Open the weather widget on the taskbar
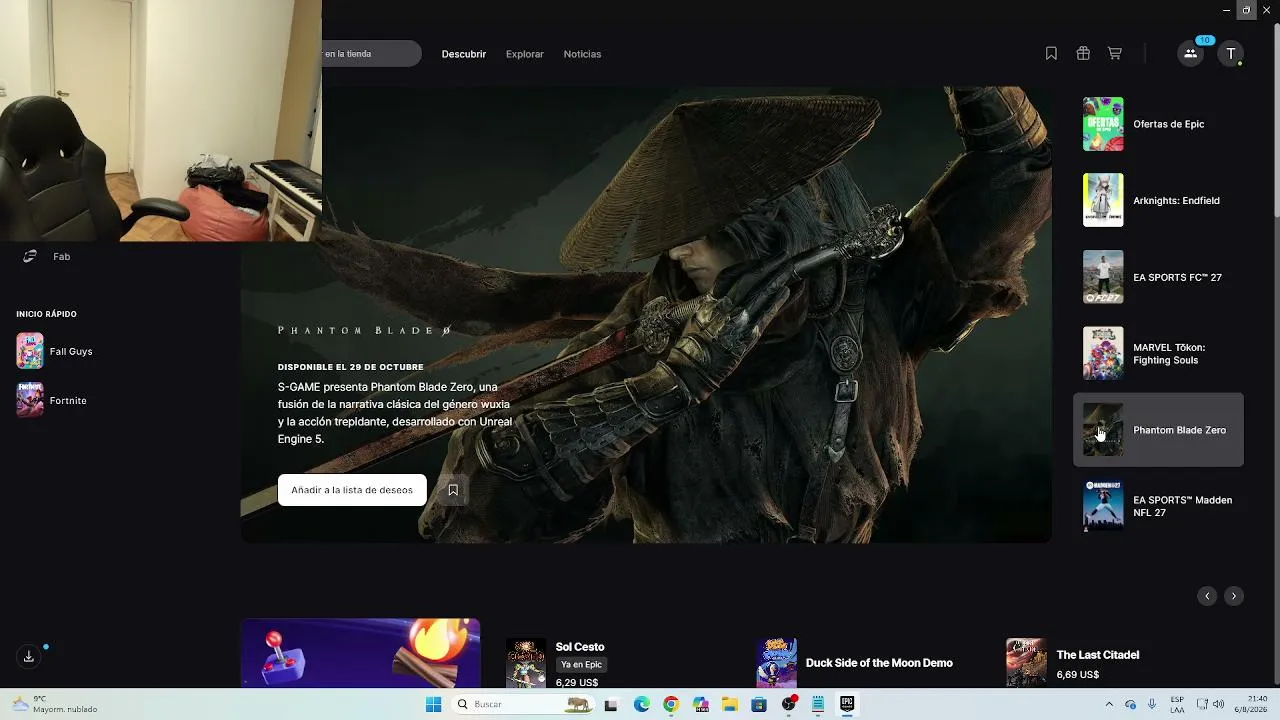The image size is (1280, 720). pos(55,704)
